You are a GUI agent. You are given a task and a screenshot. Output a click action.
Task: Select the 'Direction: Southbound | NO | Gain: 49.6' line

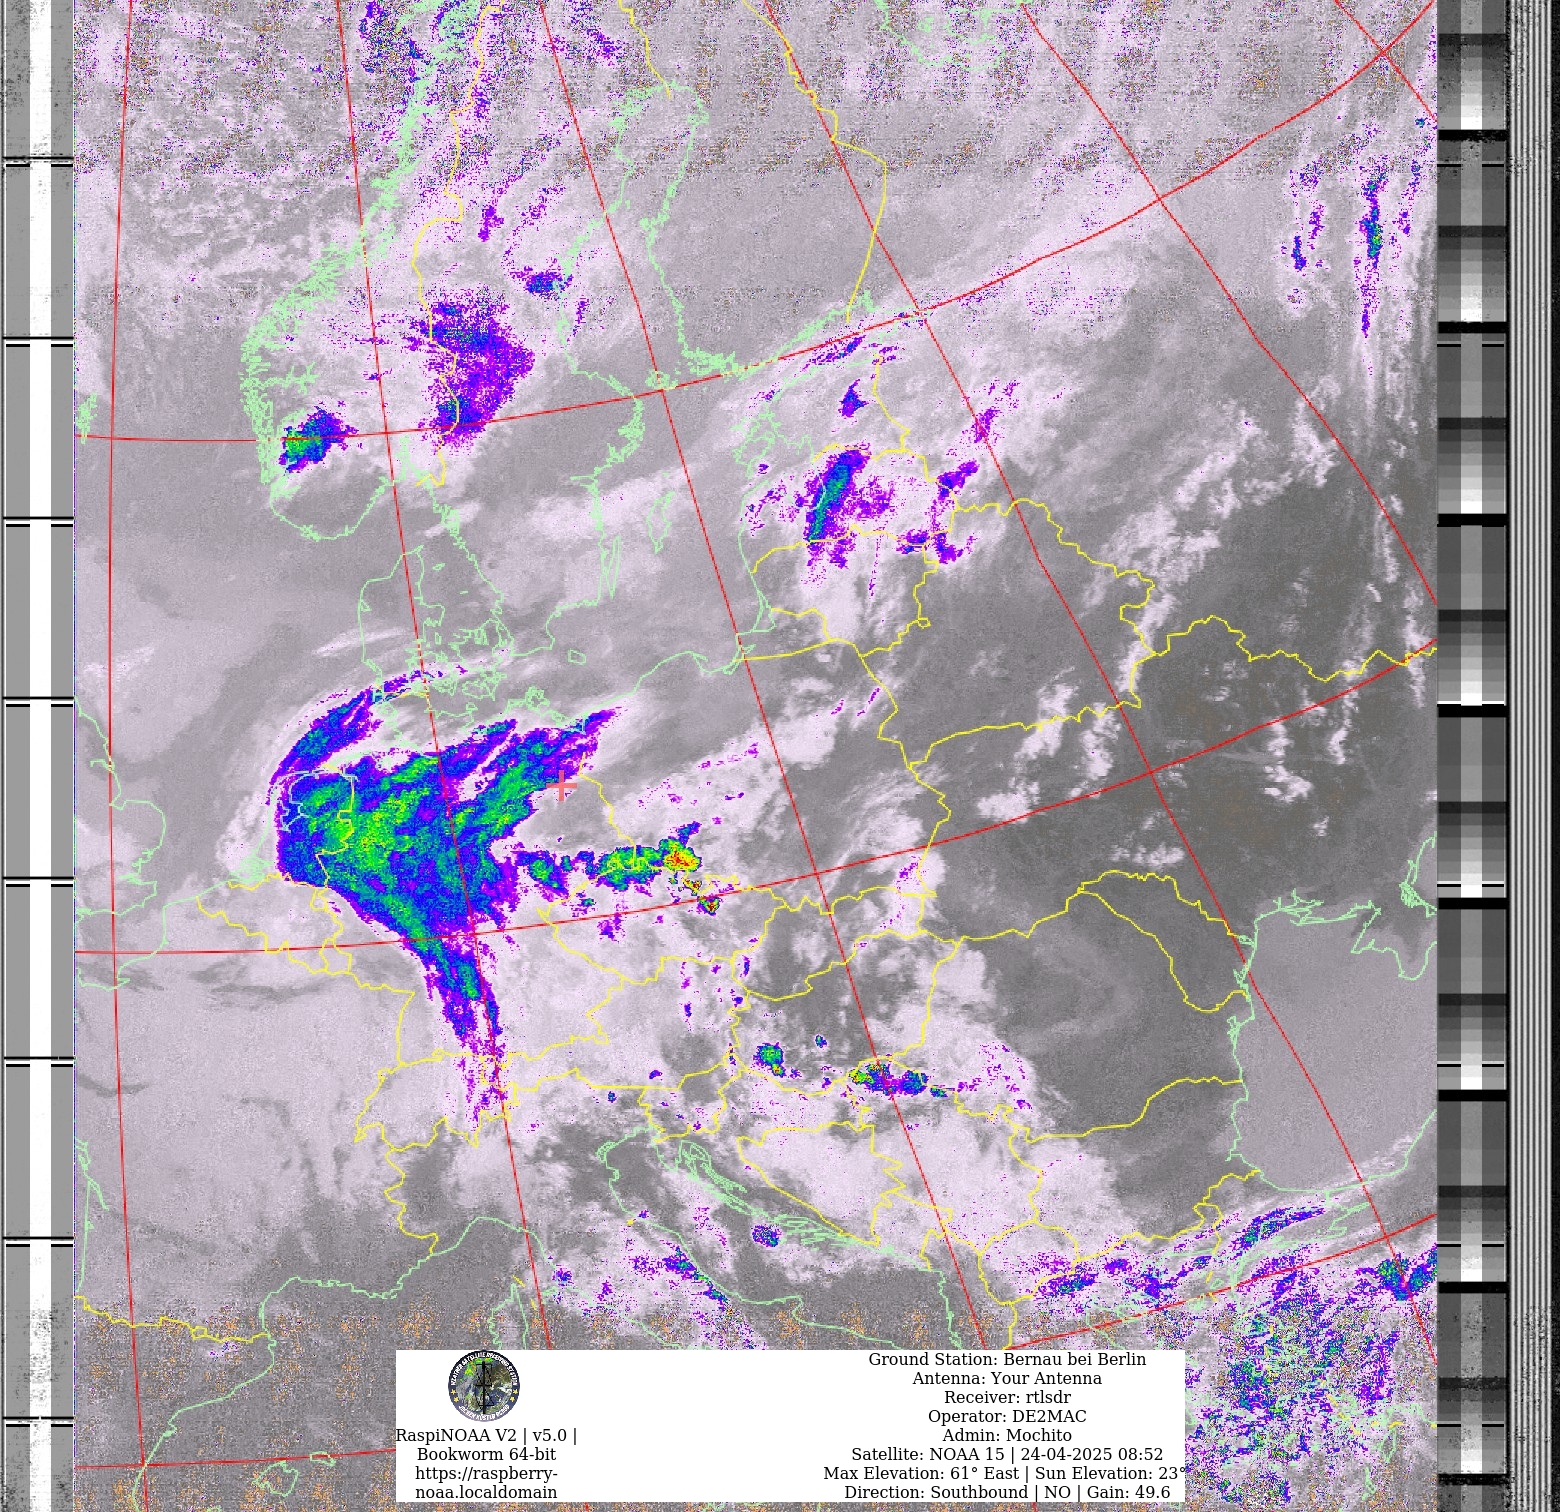click(1007, 1492)
